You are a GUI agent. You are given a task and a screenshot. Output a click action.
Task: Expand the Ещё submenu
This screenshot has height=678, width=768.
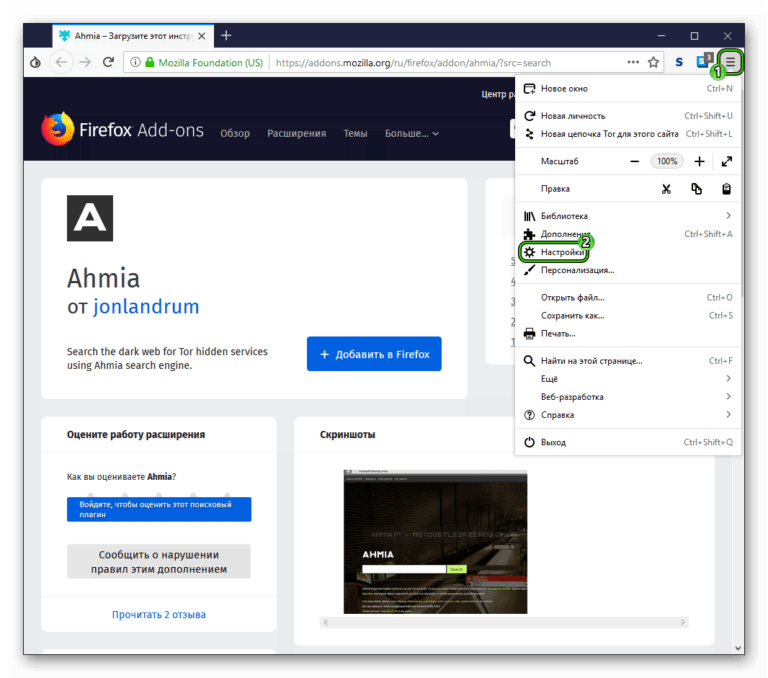click(x=628, y=379)
